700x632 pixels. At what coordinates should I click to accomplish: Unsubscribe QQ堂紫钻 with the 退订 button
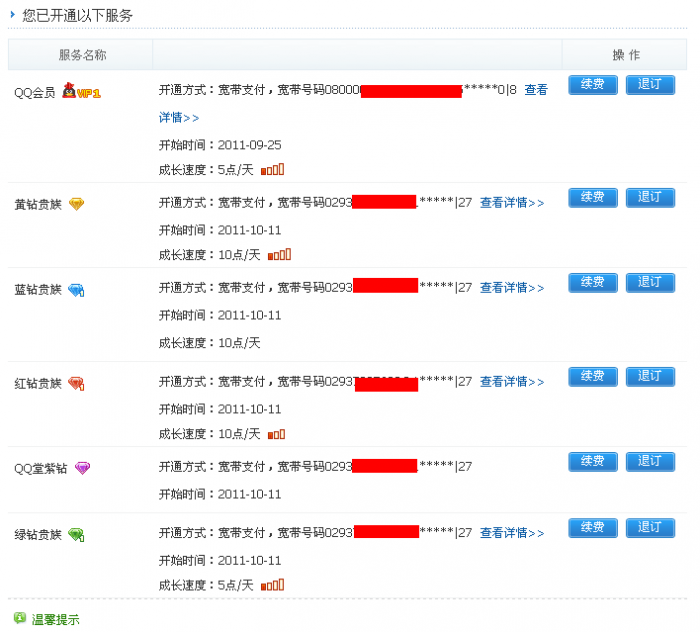pyautogui.click(x=650, y=462)
